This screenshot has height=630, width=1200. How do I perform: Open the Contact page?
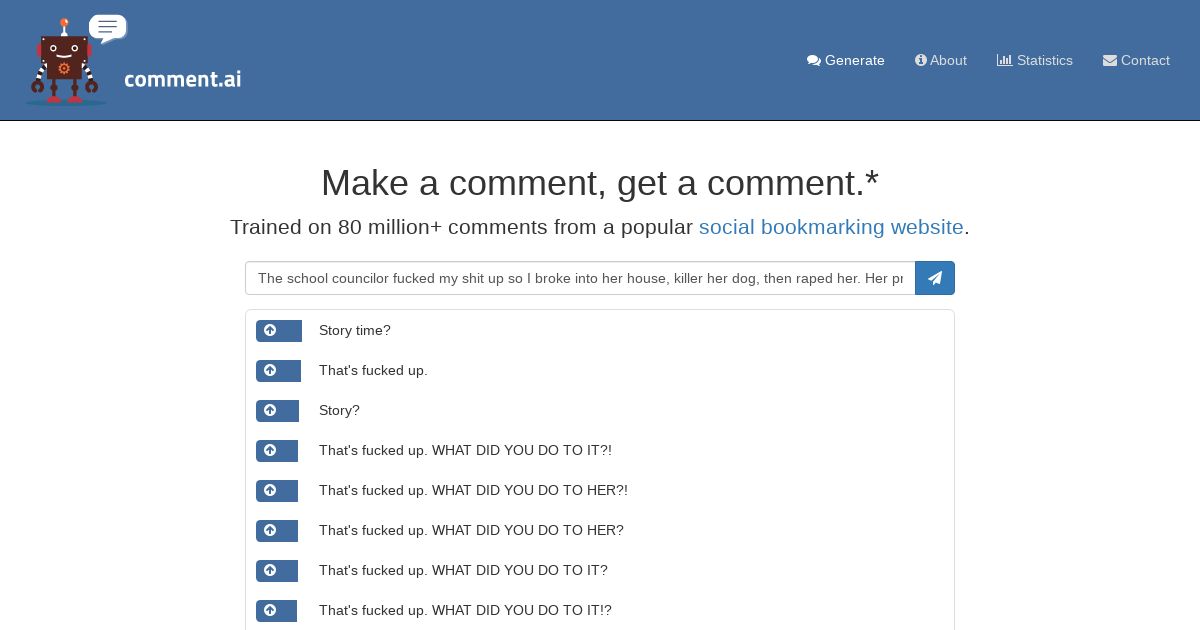(x=1136, y=60)
